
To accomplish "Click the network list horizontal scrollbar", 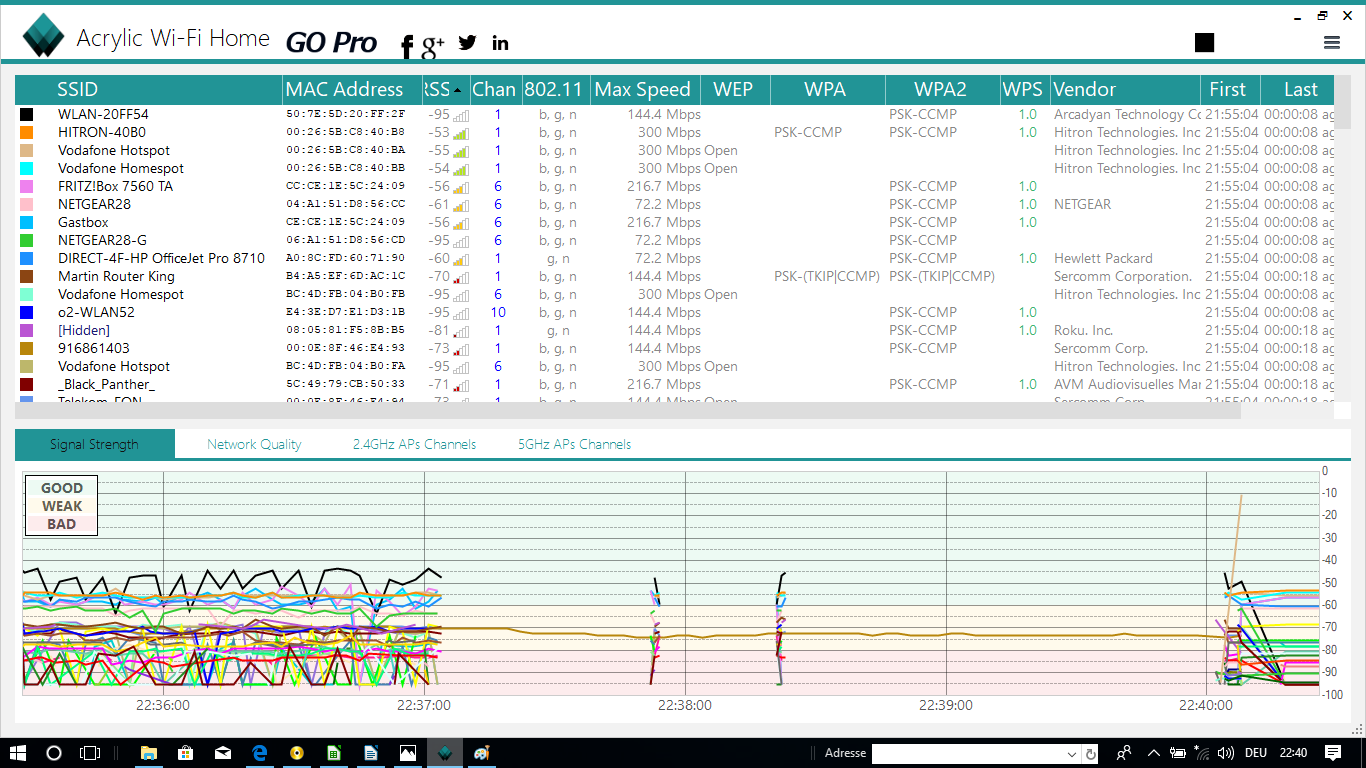I will click(628, 411).
